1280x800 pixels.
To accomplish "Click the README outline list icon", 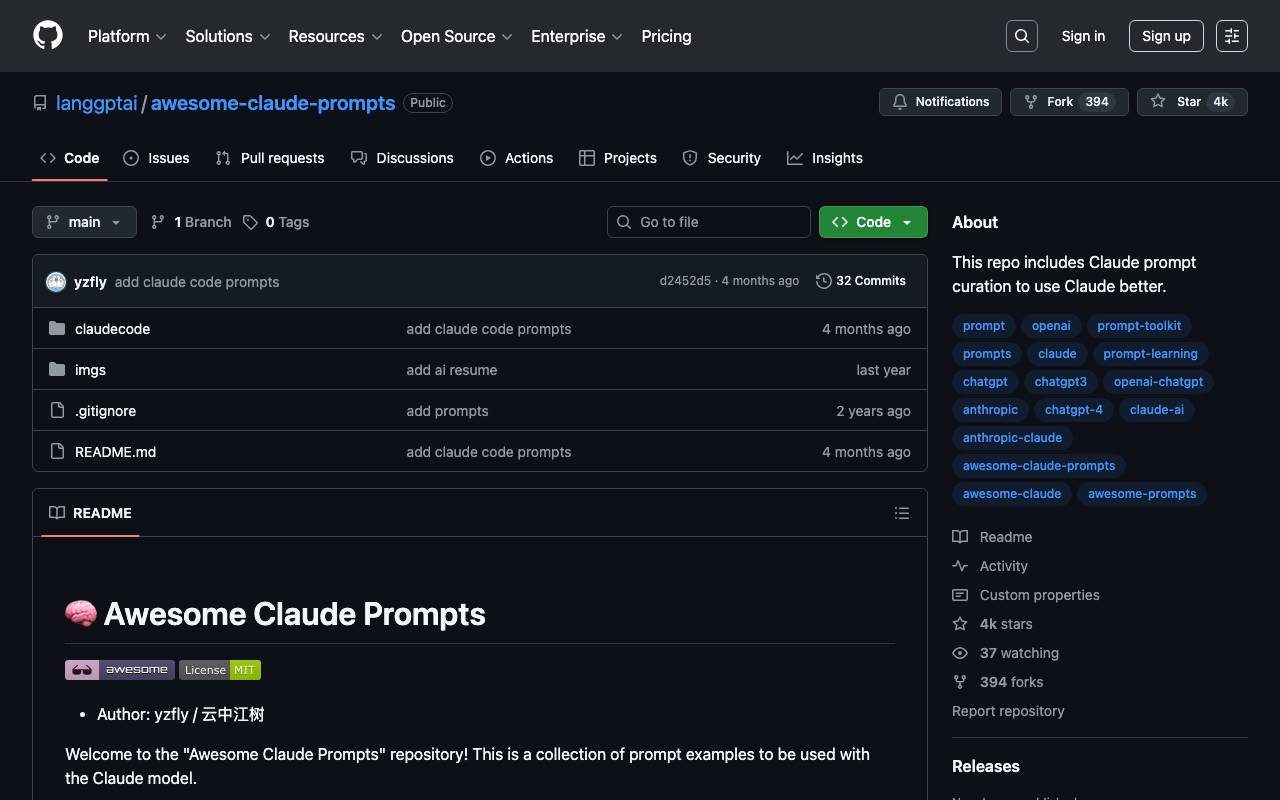I will (x=901, y=513).
